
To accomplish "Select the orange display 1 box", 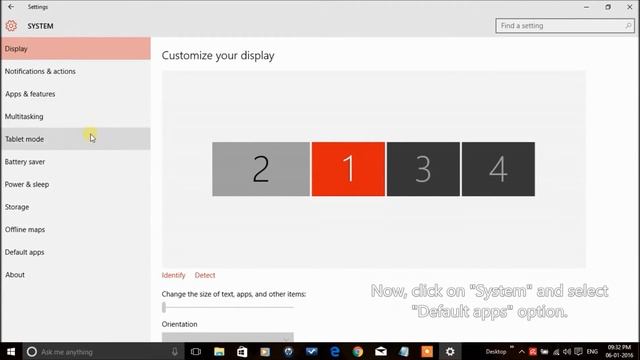I will click(x=348, y=169).
